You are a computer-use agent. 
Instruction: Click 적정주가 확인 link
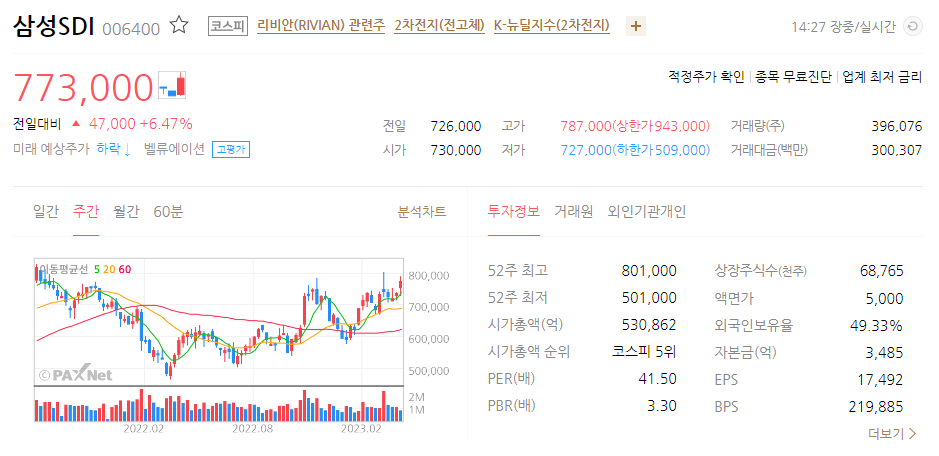[706, 77]
